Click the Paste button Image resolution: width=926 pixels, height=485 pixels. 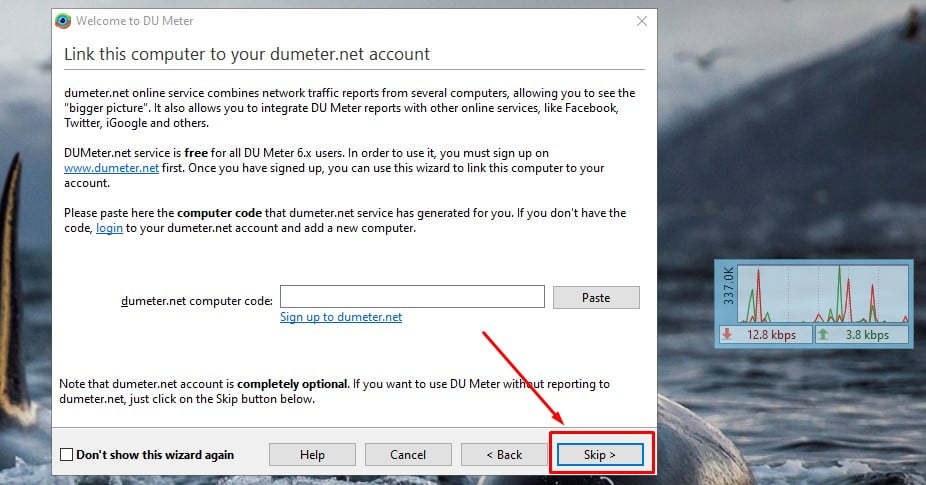(x=596, y=298)
